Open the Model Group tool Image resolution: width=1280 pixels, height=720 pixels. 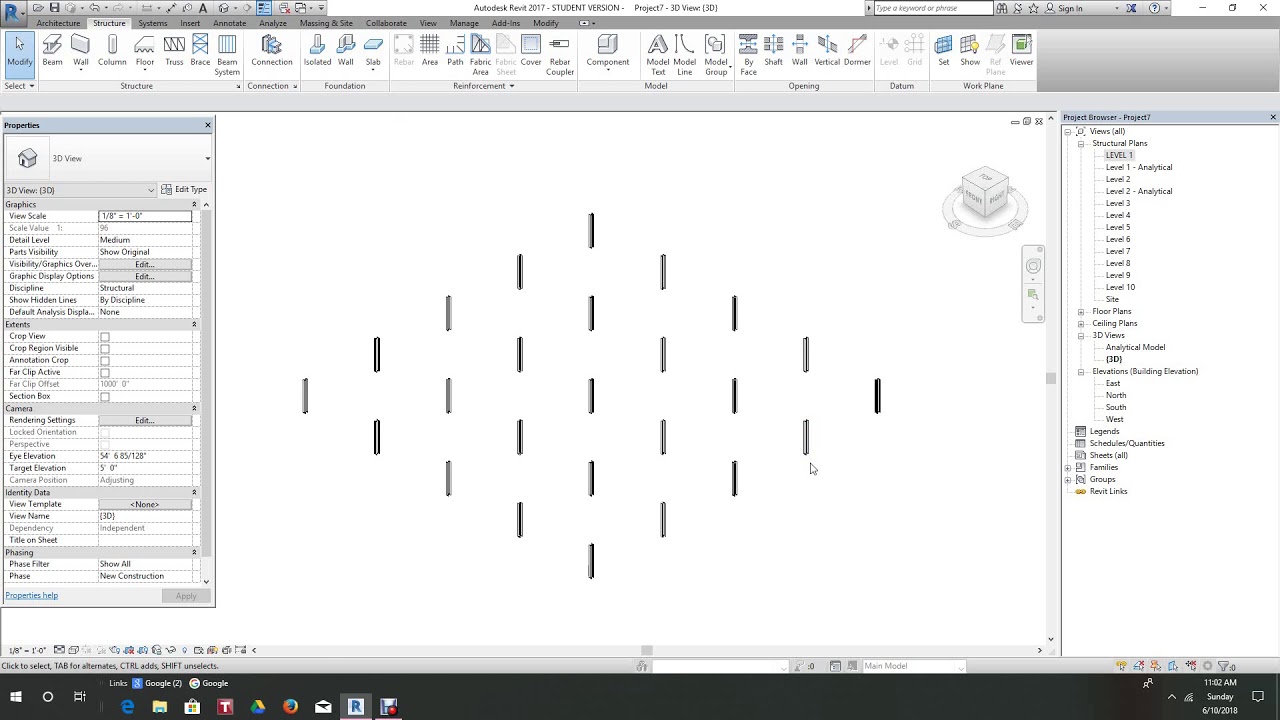(x=716, y=56)
